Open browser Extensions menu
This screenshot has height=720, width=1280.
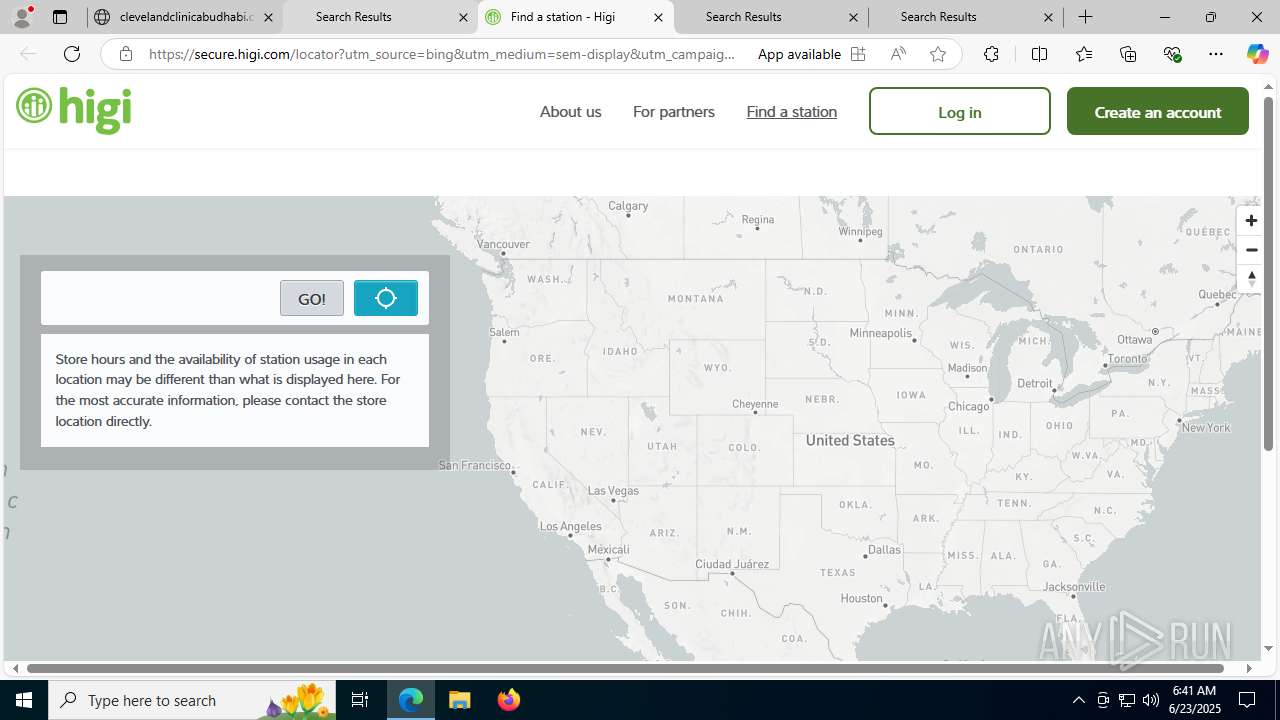click(991, 54)
